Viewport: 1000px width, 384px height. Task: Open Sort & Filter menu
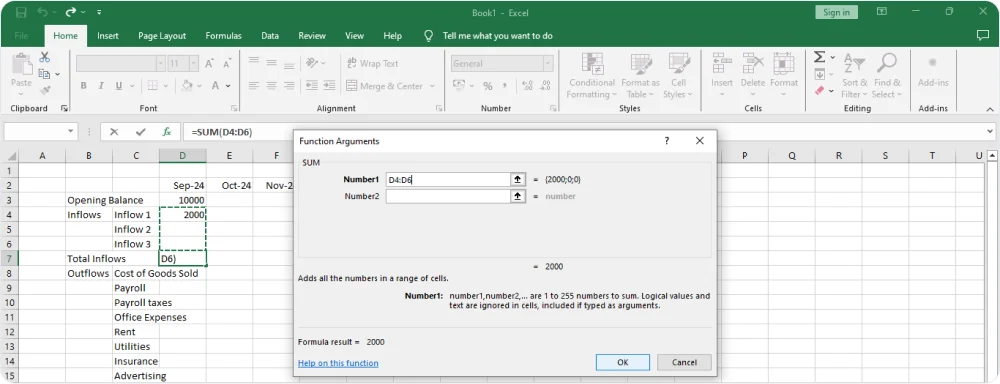point(855,76)
